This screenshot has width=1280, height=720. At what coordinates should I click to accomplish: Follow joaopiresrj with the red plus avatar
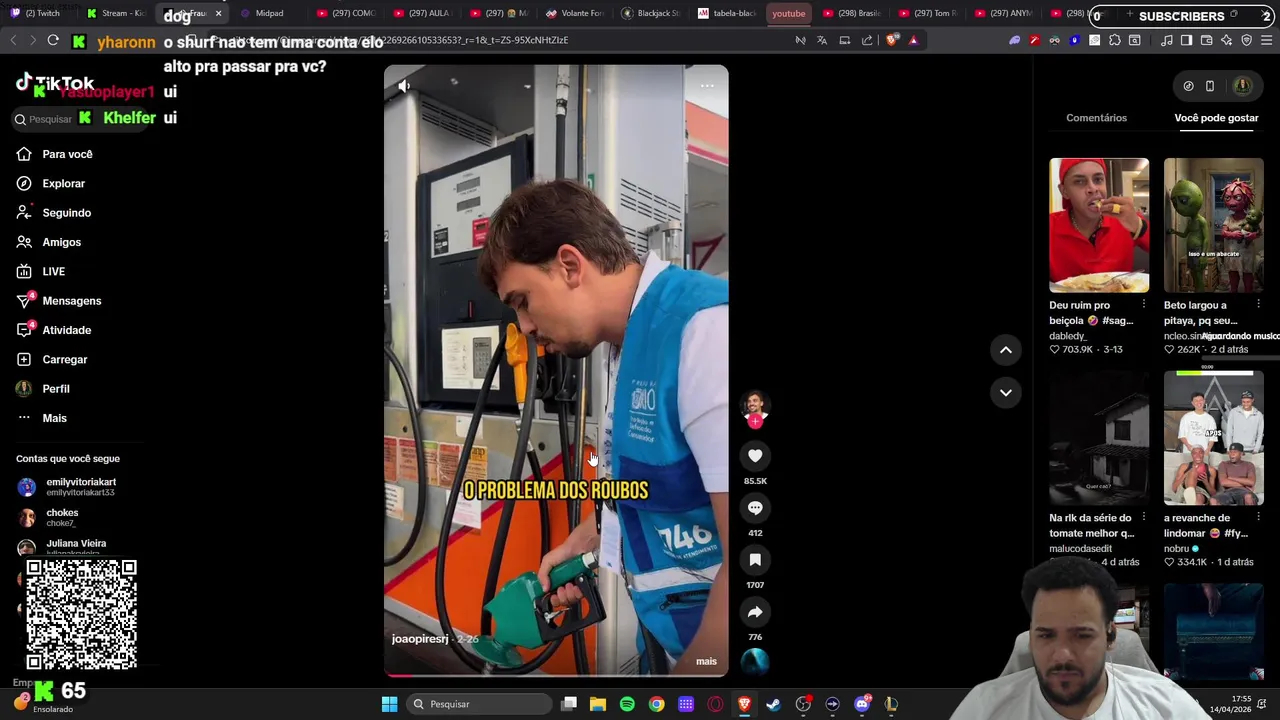point(755,422)
